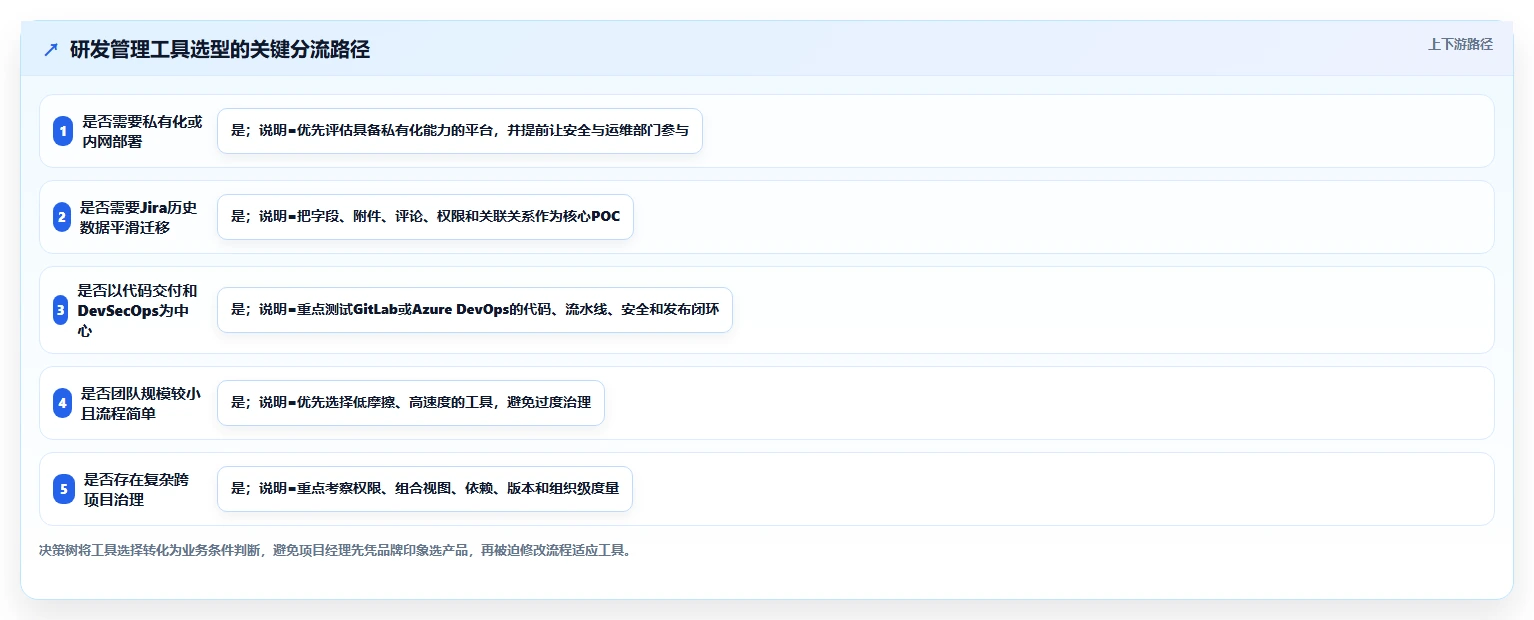This screenshot has width=1534, height=620.
Task: Click the answer box about 私有化能力的平台
Action: (460, 131)
